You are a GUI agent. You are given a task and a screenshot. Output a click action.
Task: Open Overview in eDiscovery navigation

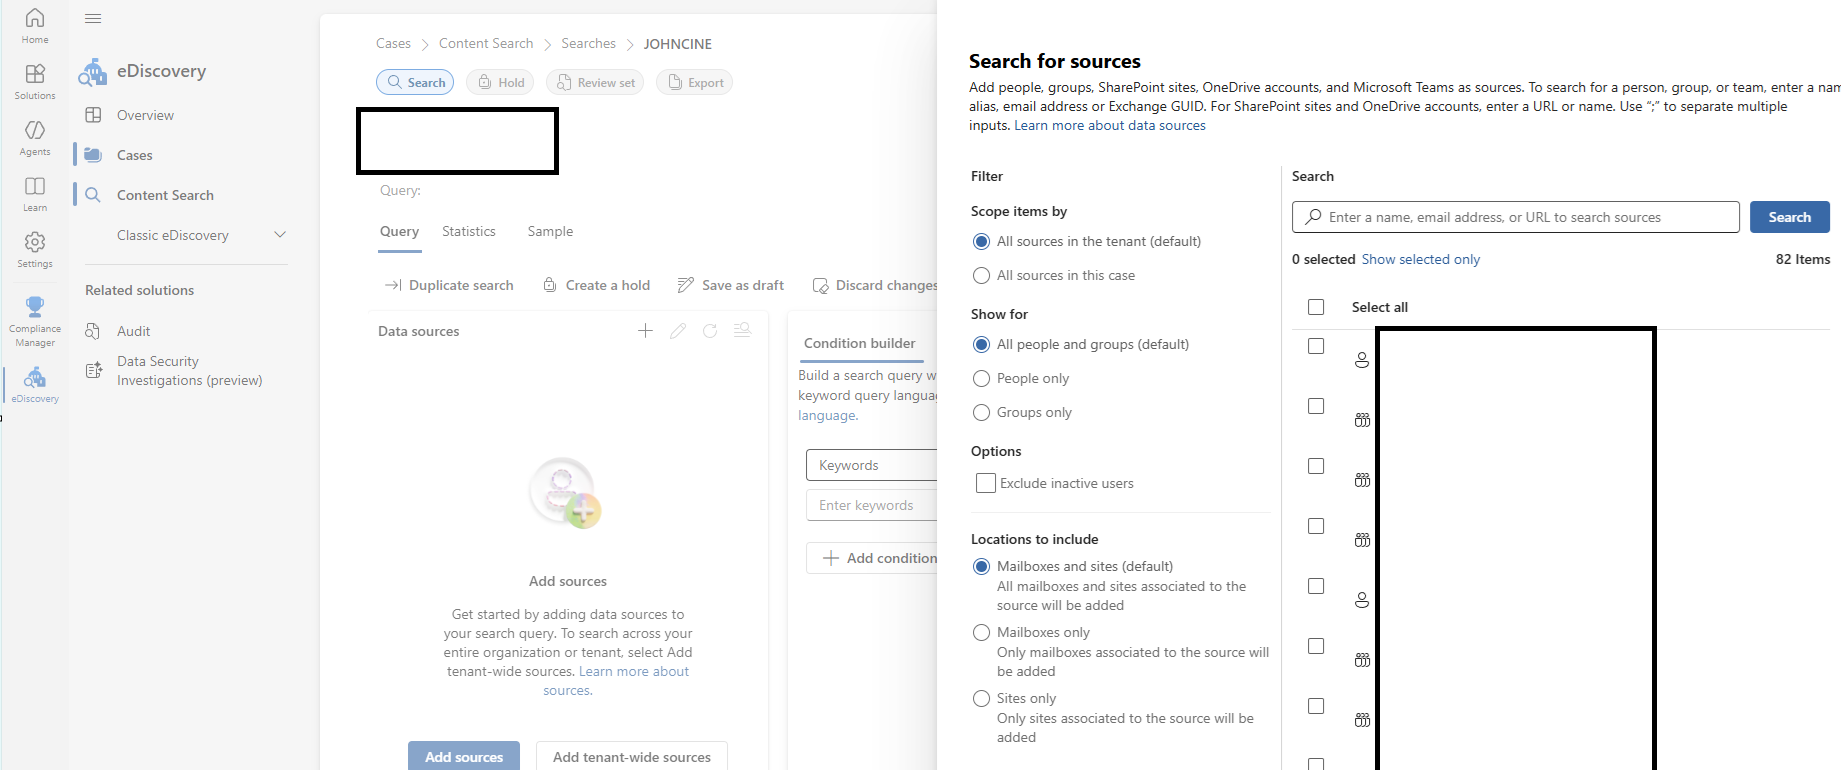tap(145, 115)
